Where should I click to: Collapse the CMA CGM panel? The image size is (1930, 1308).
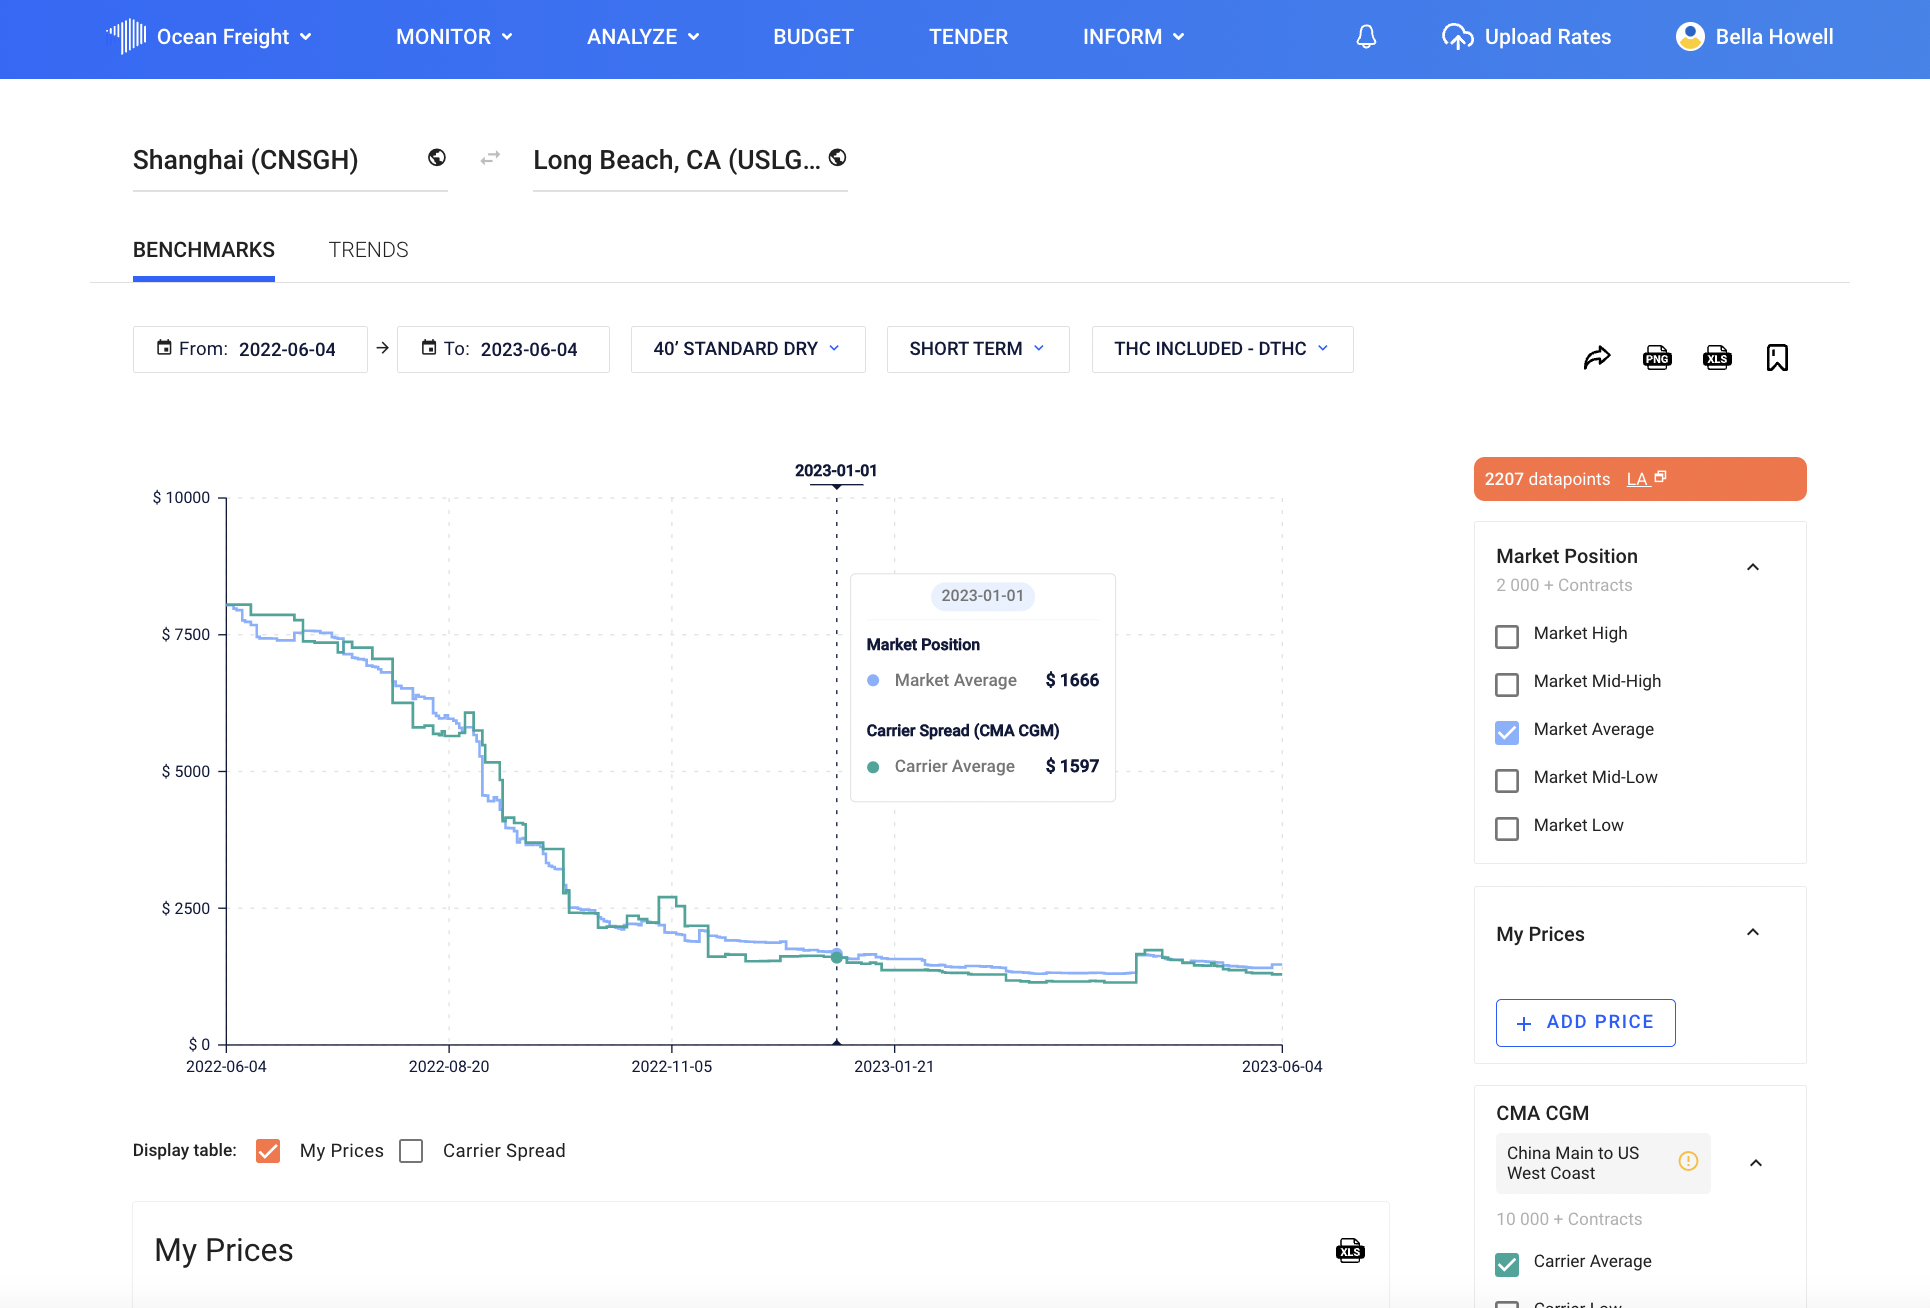coord(1756,1163)
